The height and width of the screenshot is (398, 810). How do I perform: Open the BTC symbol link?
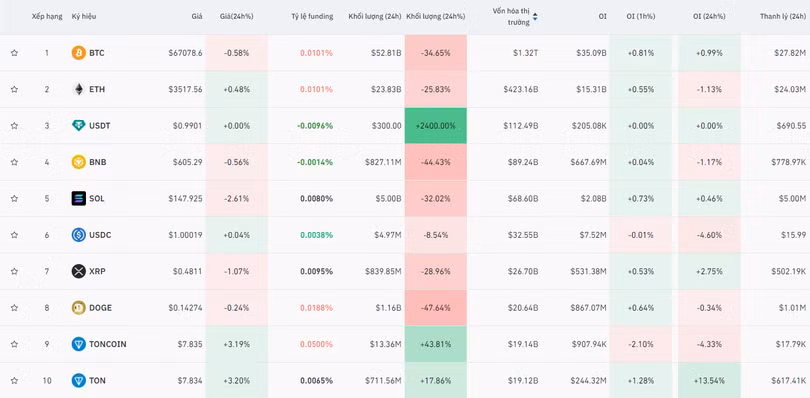tap(97, 53)
